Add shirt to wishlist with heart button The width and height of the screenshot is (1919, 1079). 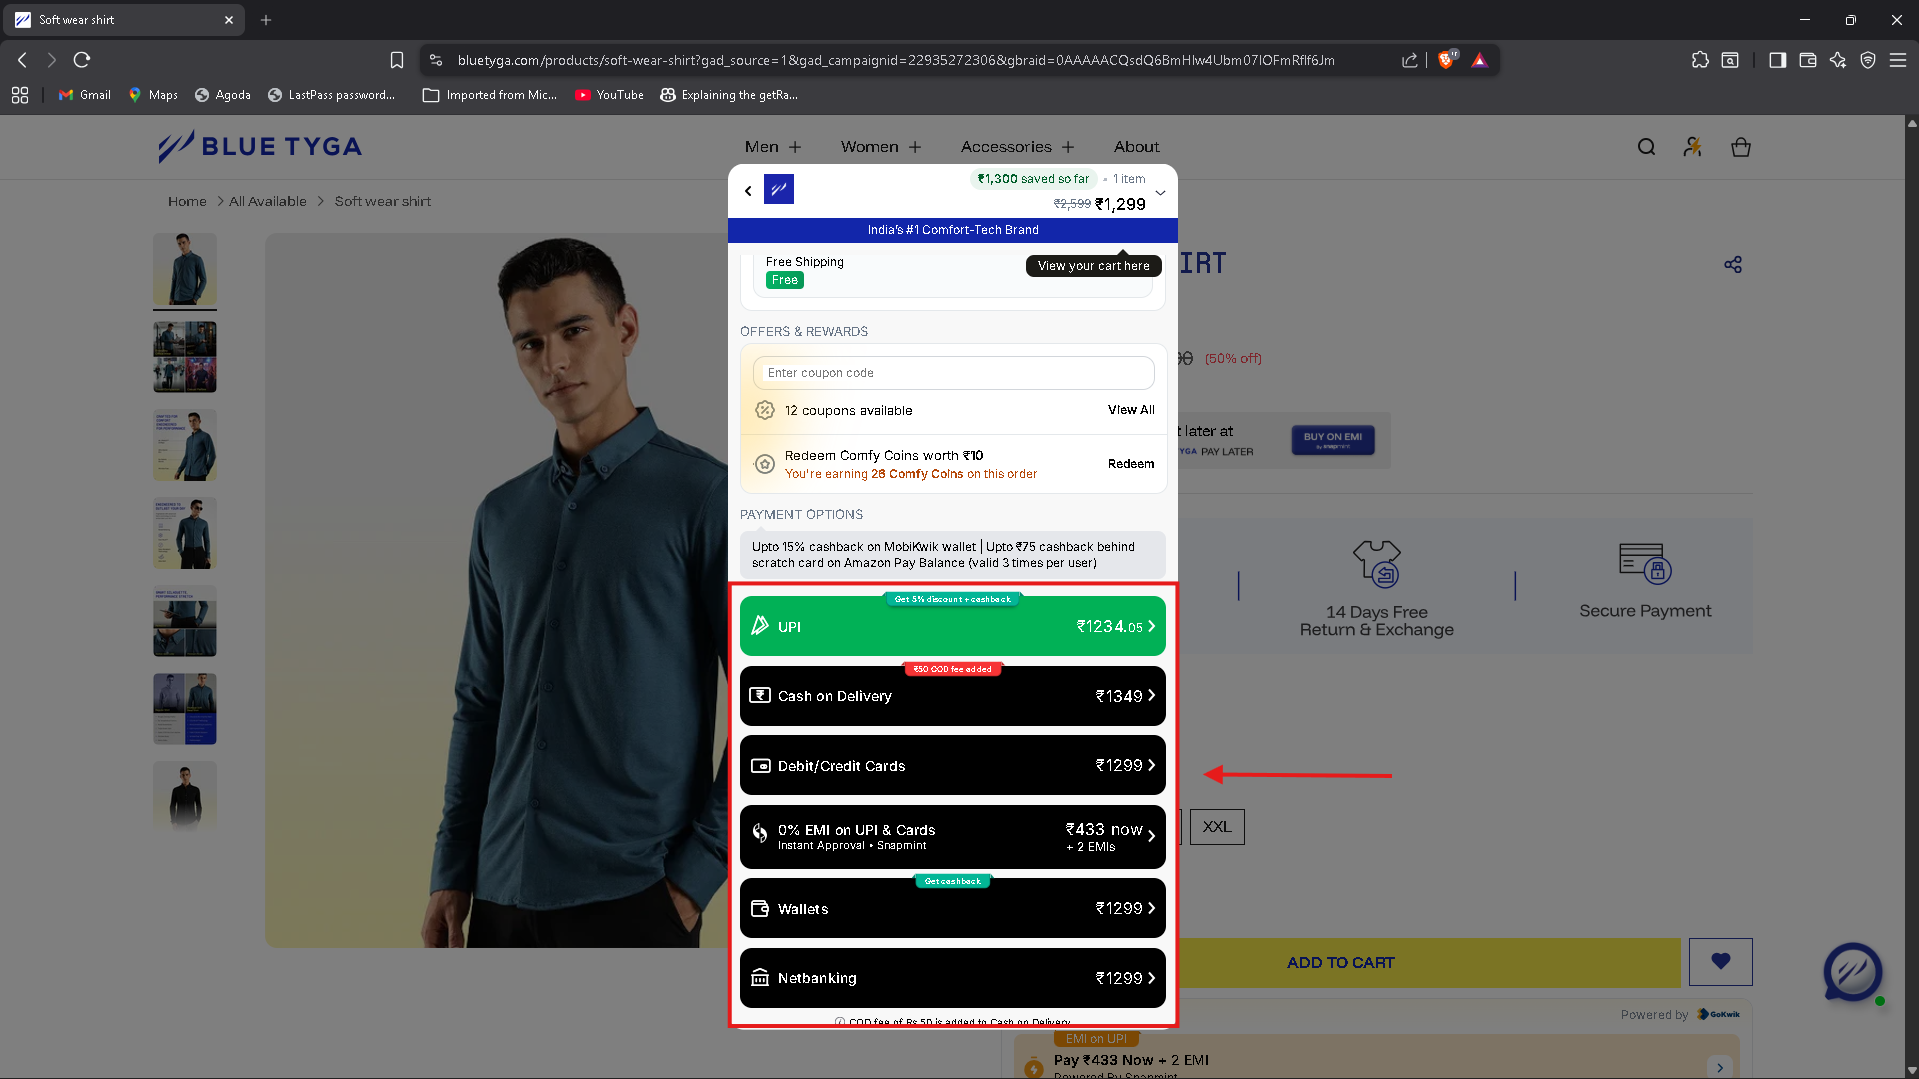coord(1721,962)
